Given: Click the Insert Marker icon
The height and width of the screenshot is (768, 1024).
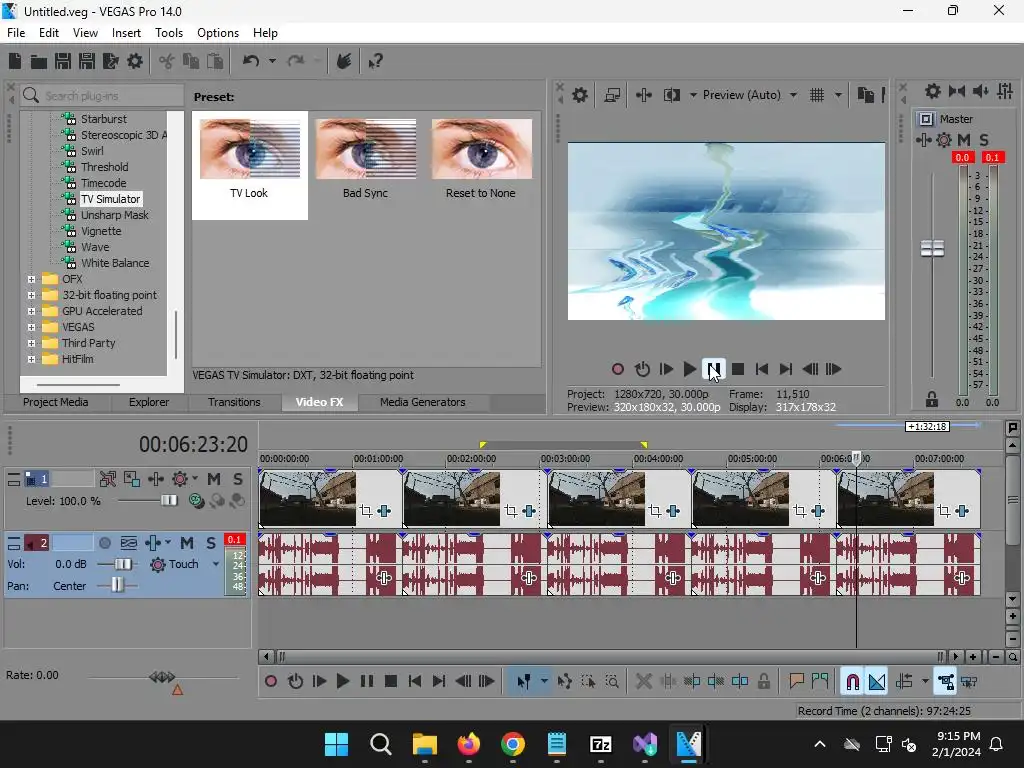Looking at the screenshot, I should click(x=796, y=682).
